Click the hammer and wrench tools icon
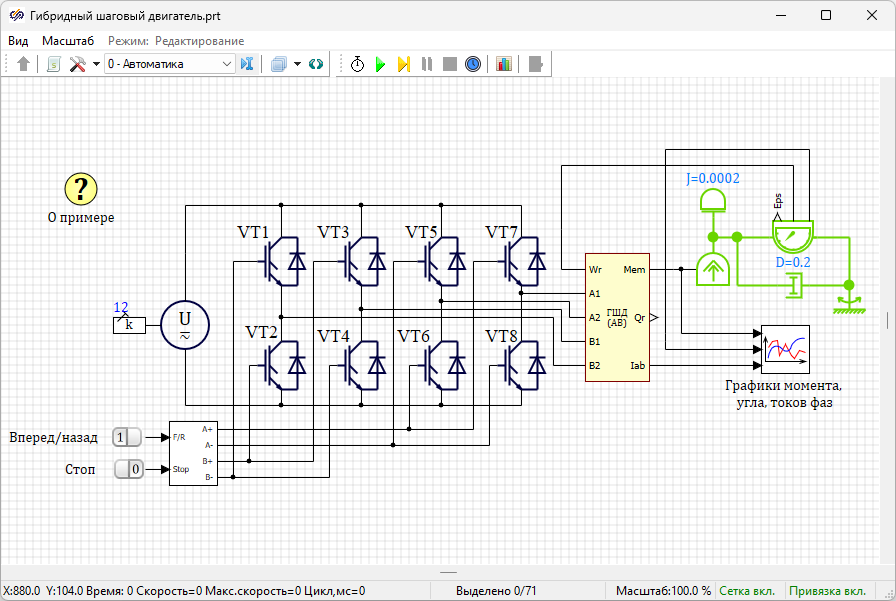896x601 pixels. [77, 64]
